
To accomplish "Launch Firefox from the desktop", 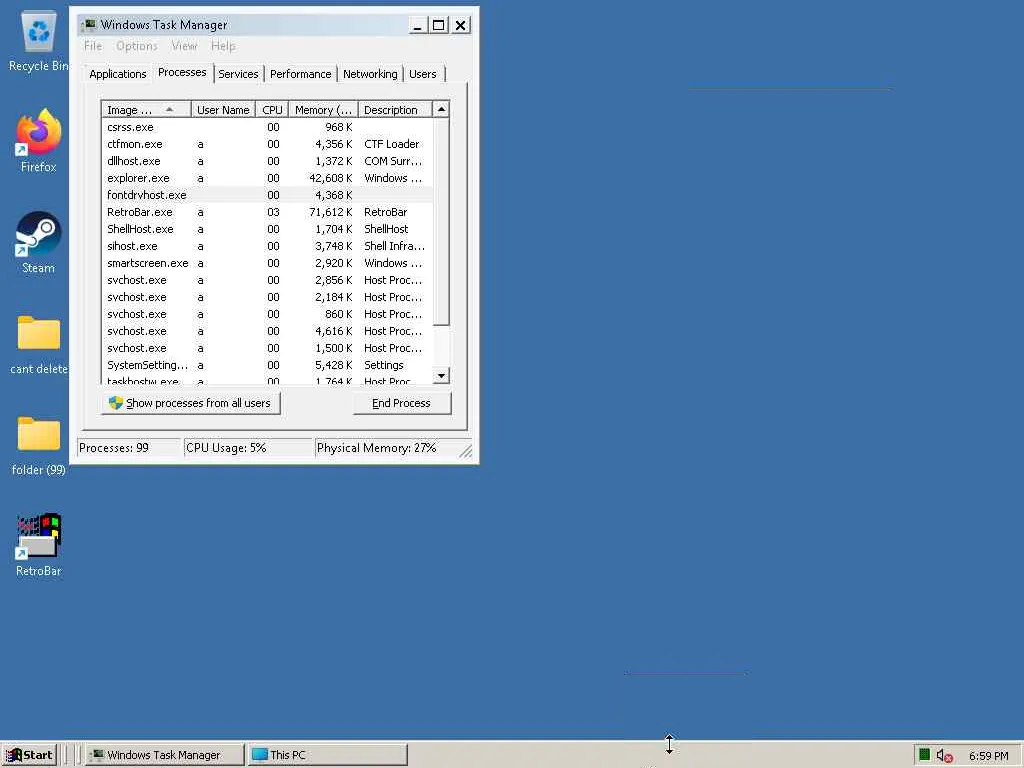I will pyautogui.click(x=39, y=140).
